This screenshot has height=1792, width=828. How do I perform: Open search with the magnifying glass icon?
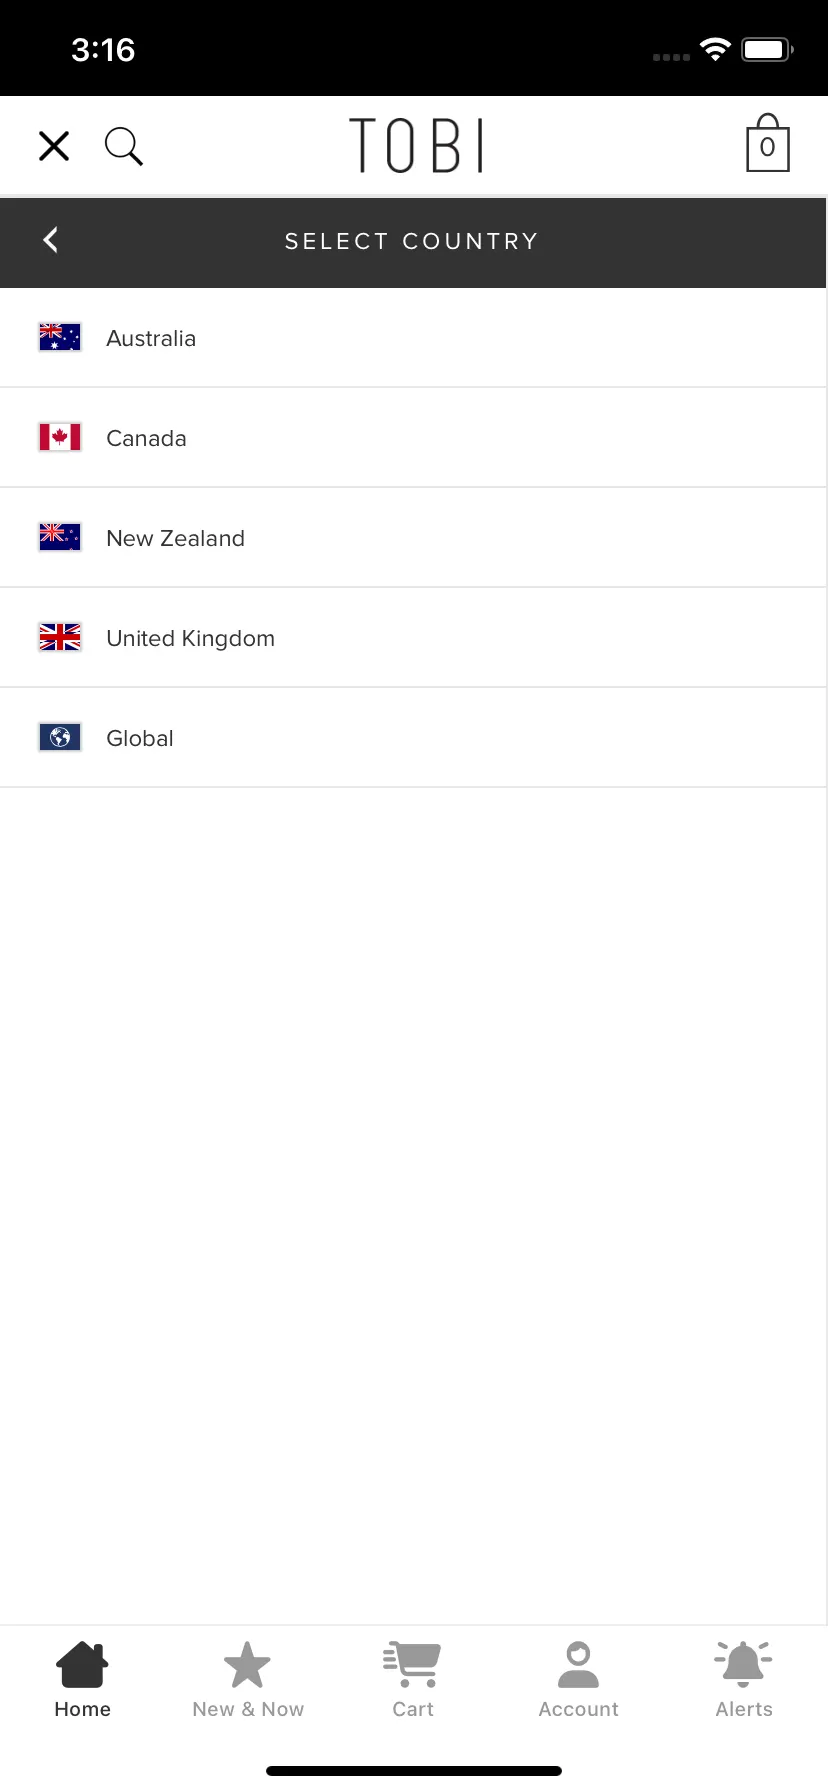[124, 146]
